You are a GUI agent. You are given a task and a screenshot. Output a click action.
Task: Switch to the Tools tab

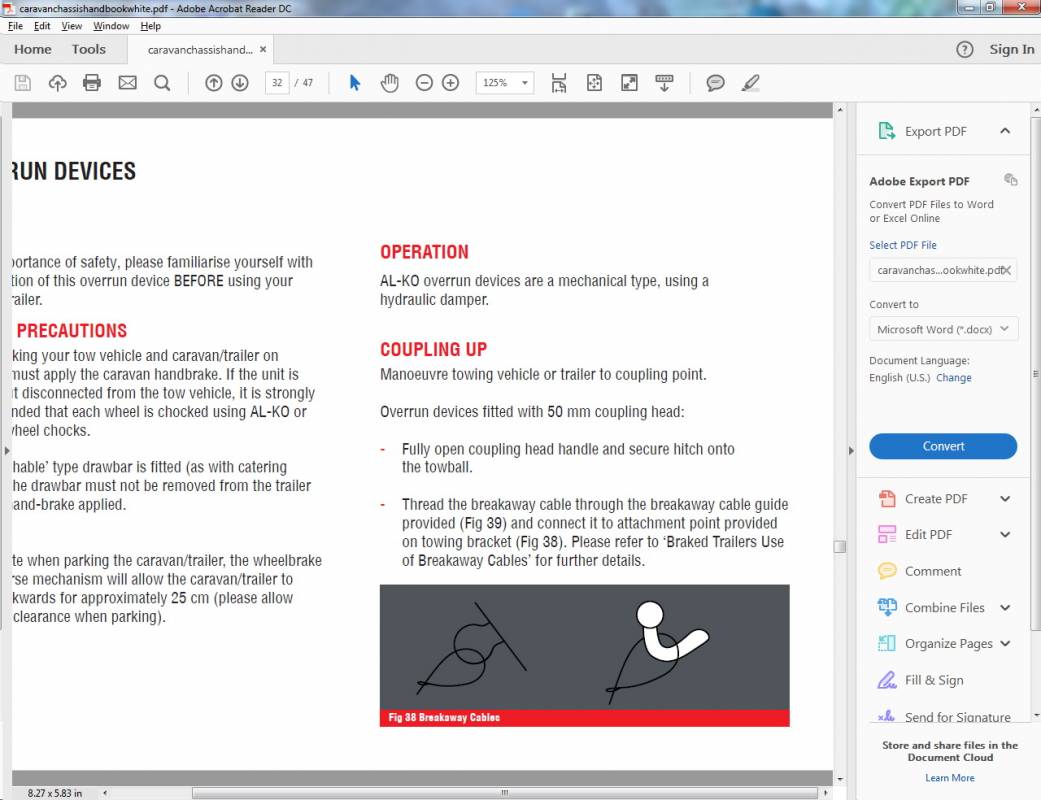click(88, 49)
